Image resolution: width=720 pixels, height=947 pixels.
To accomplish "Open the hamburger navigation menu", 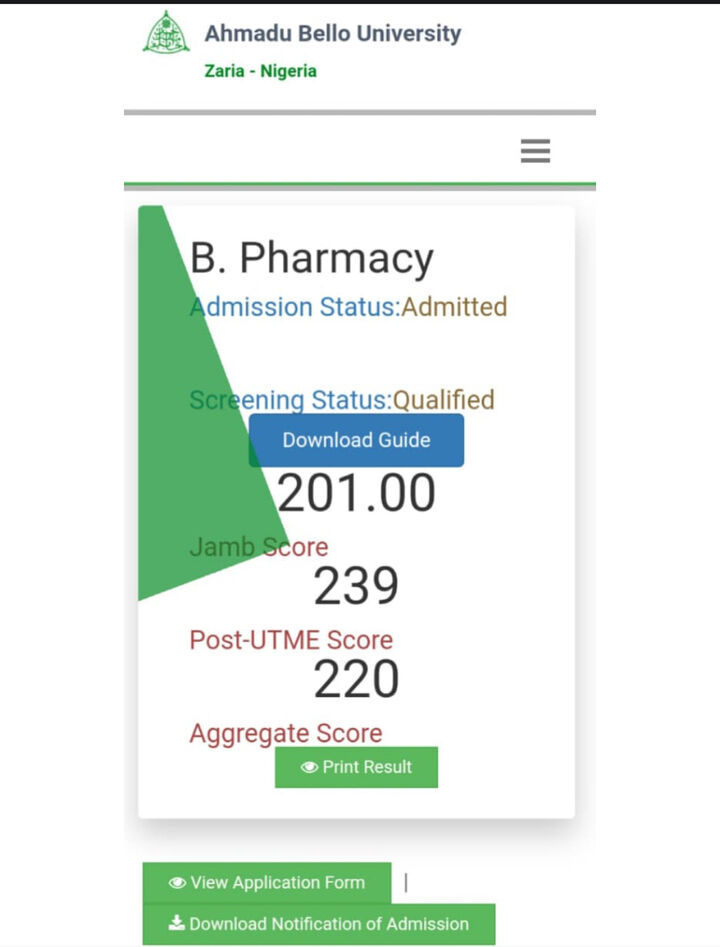I will point(535,151).
